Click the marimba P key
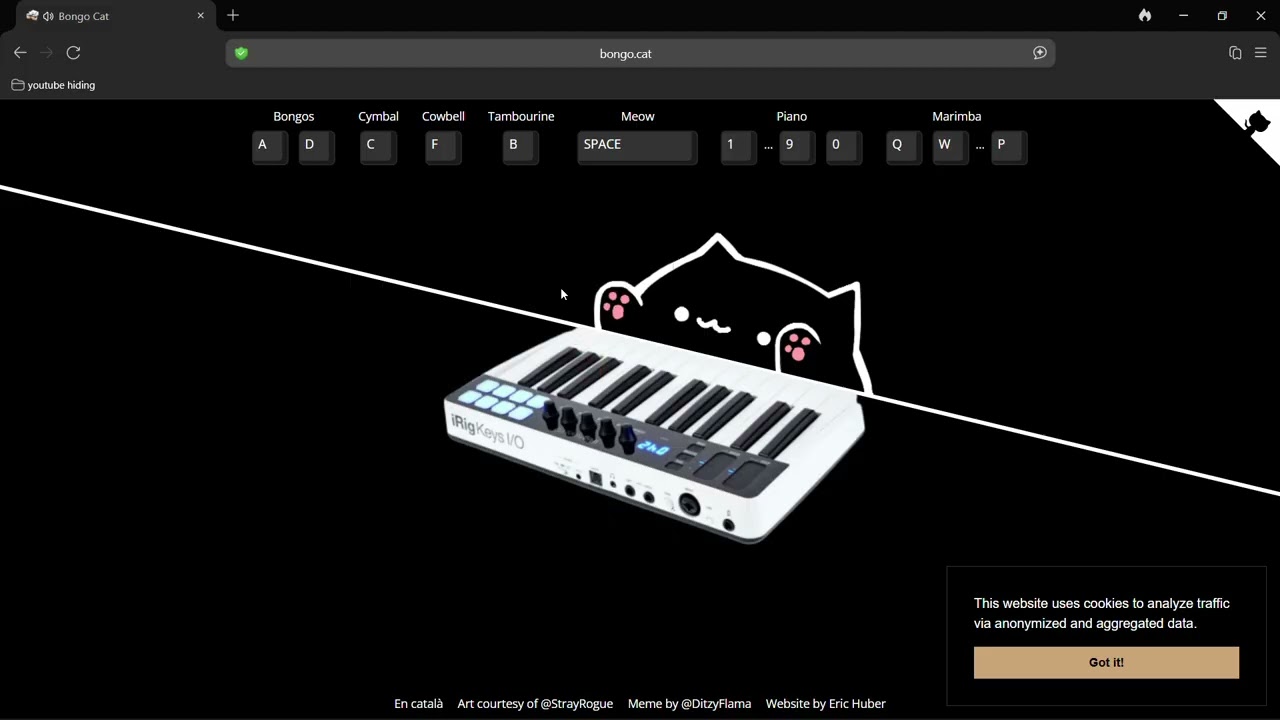Viewport: 1280px width, 720px height. pyautogui.click(x=1009, y=146)
